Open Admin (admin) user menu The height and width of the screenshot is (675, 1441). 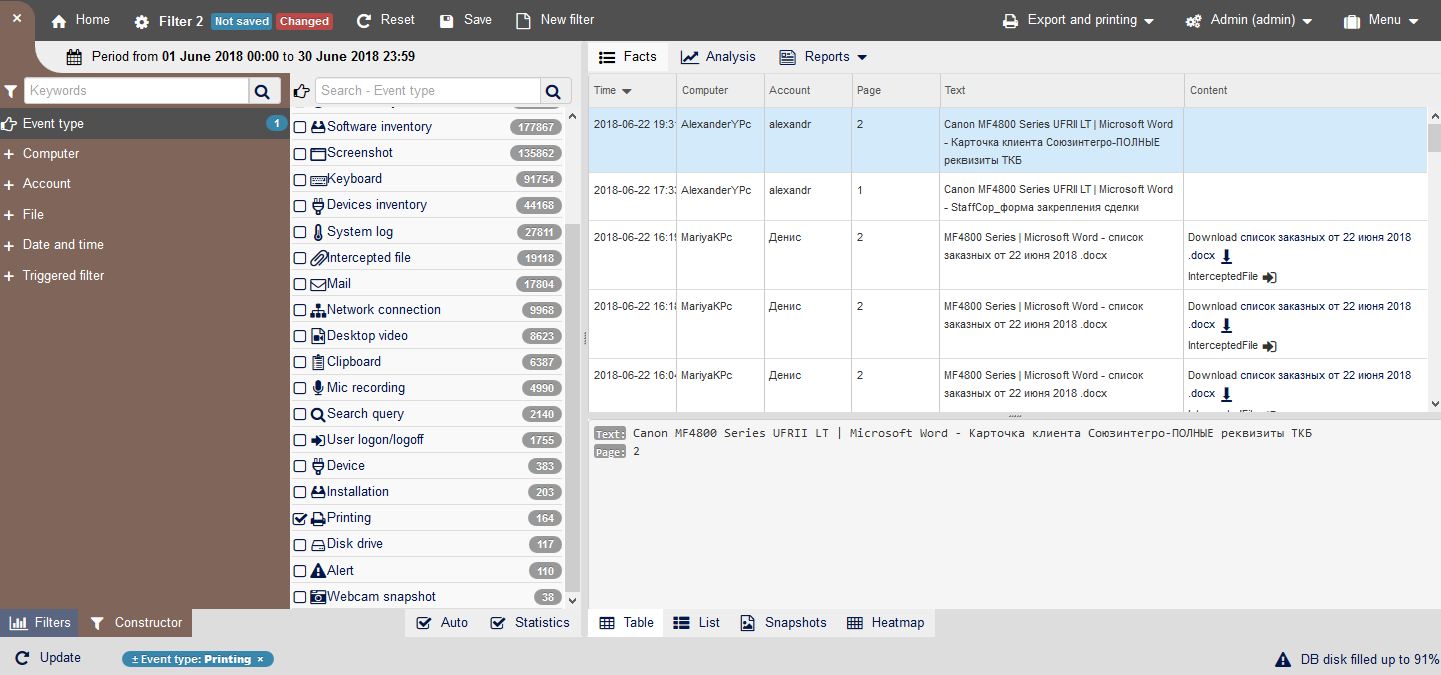click(1249, 20)
